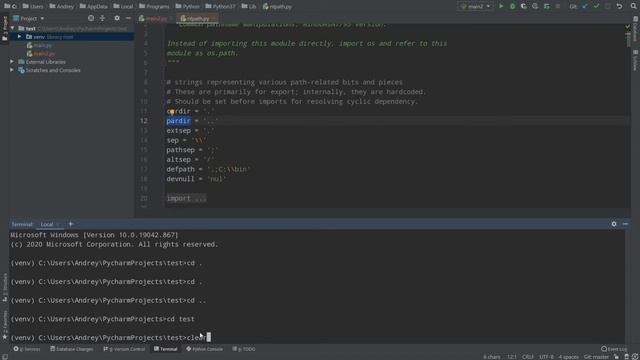Expand External Libraries node

[x=12, y=62]
